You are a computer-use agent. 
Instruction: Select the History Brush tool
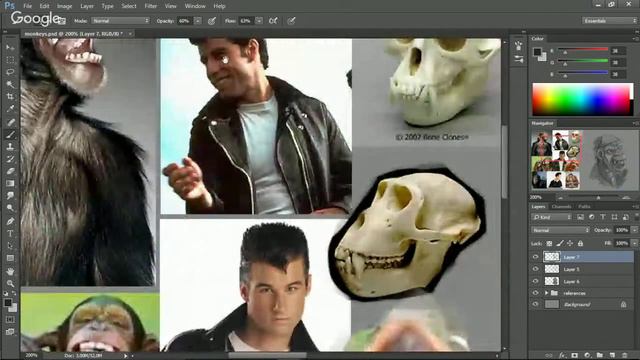(10, 159)
